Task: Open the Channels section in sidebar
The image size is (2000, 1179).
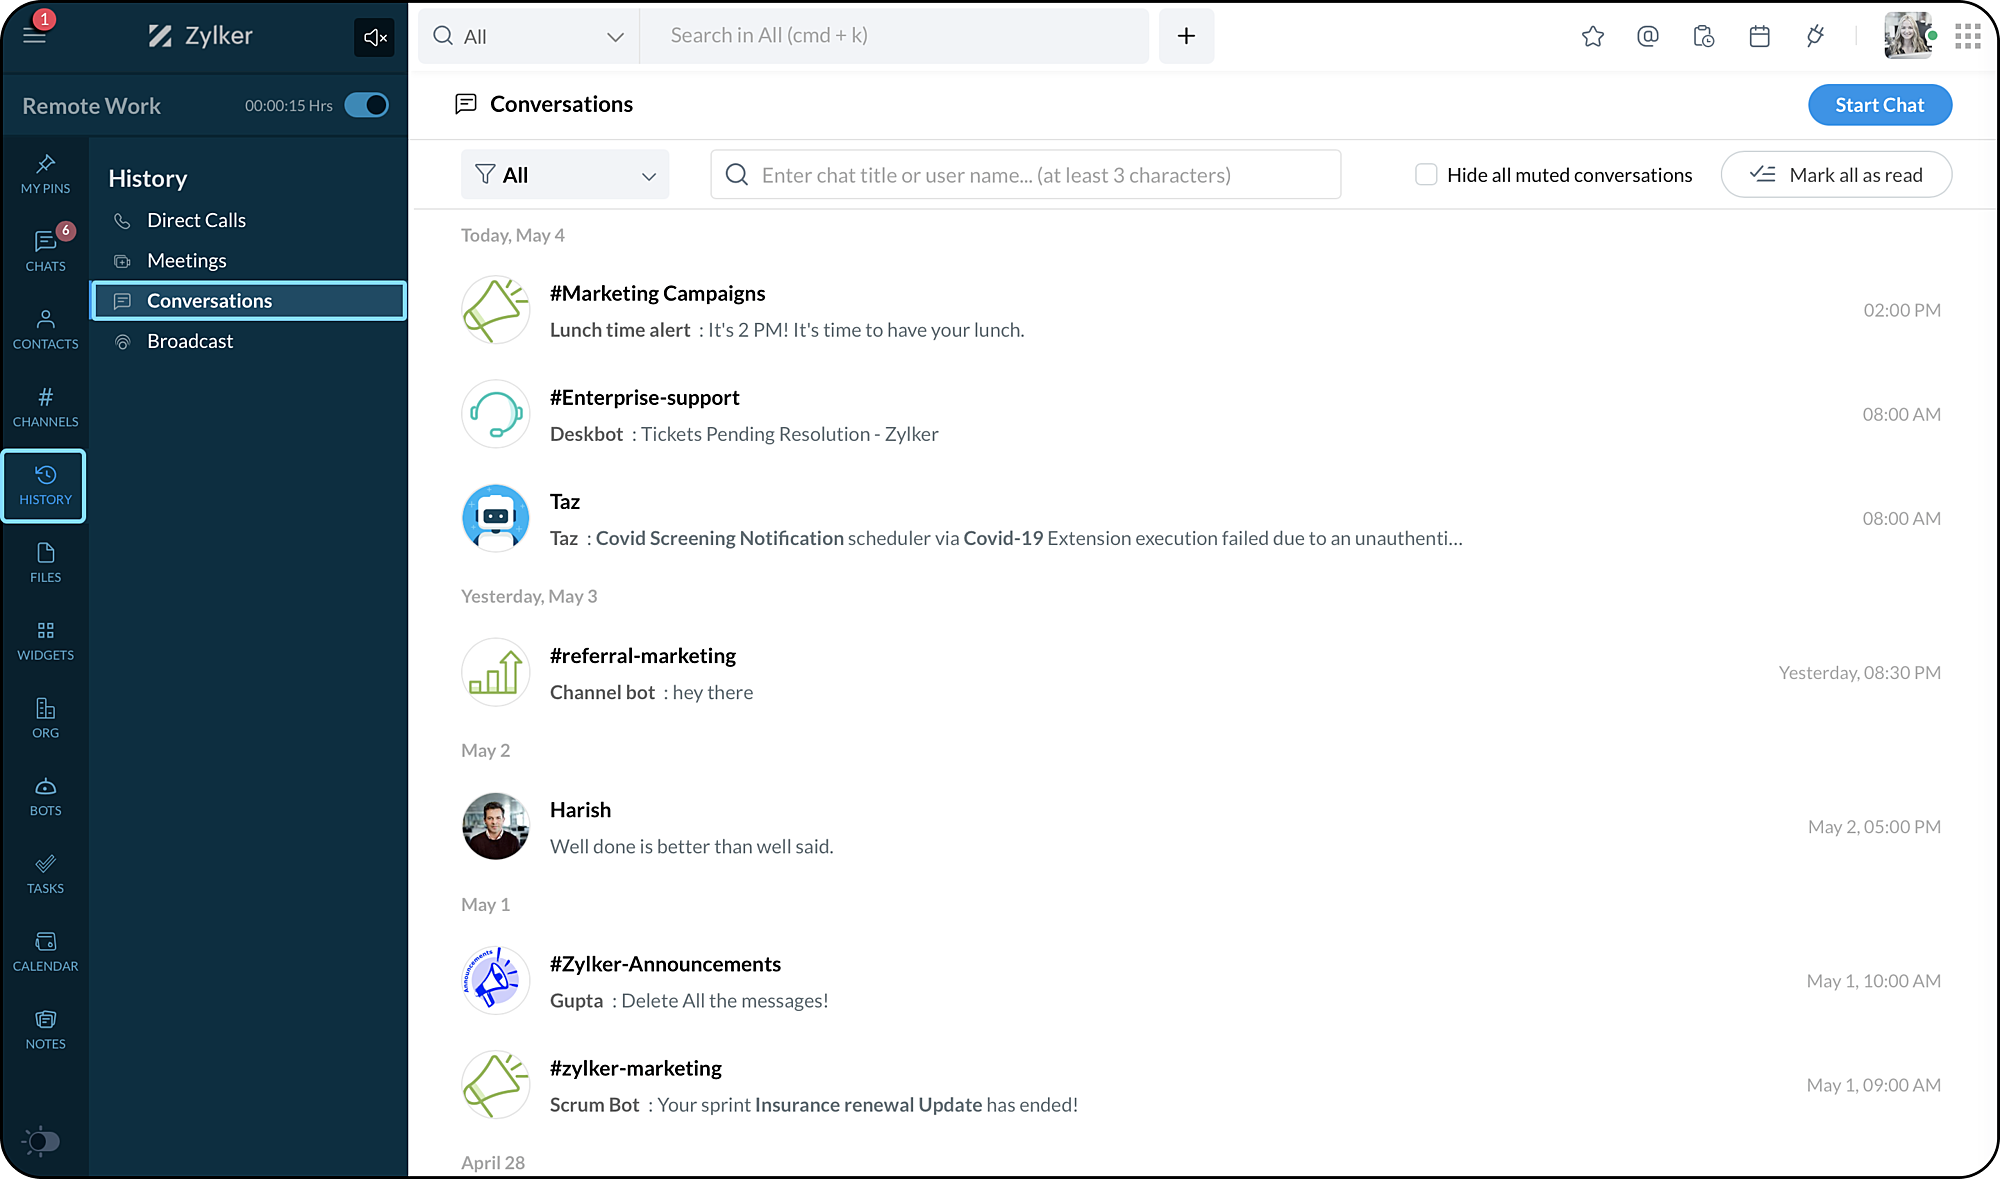Action: (x=45, y=407)
